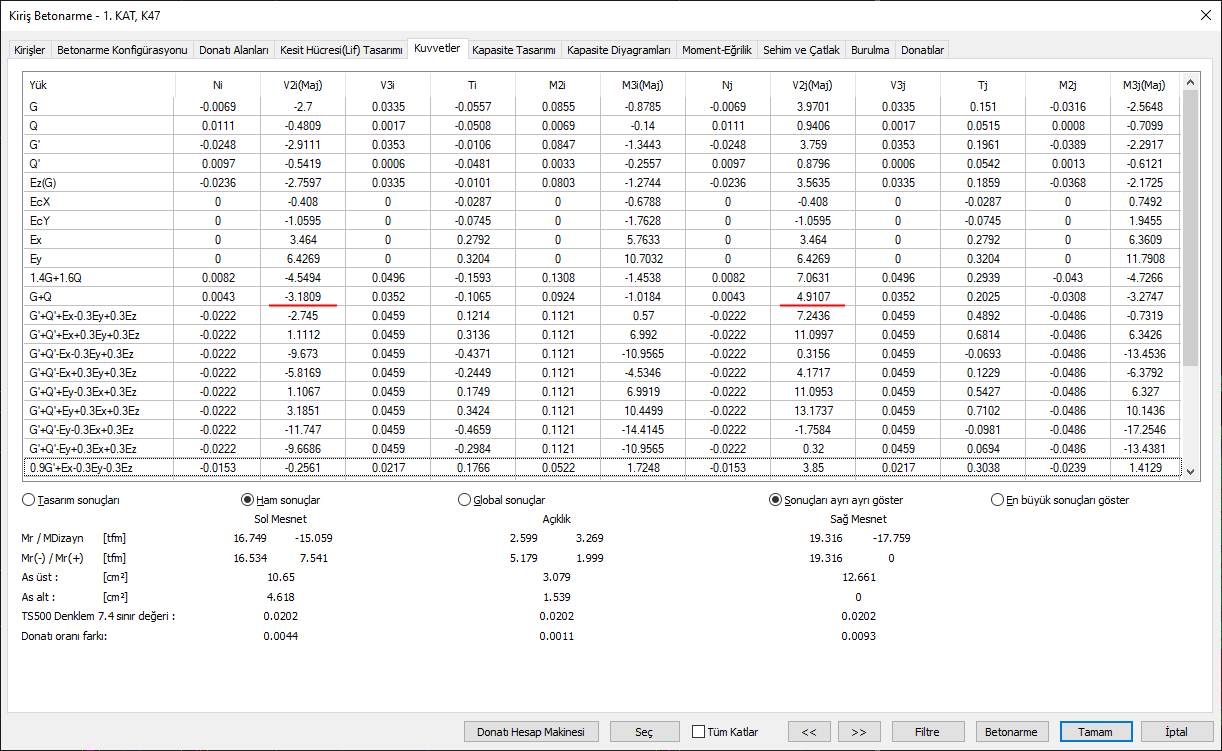Screen dimensions: 1222x751
Task: Switch to the Burulma tab
Action: click(869, 50)
